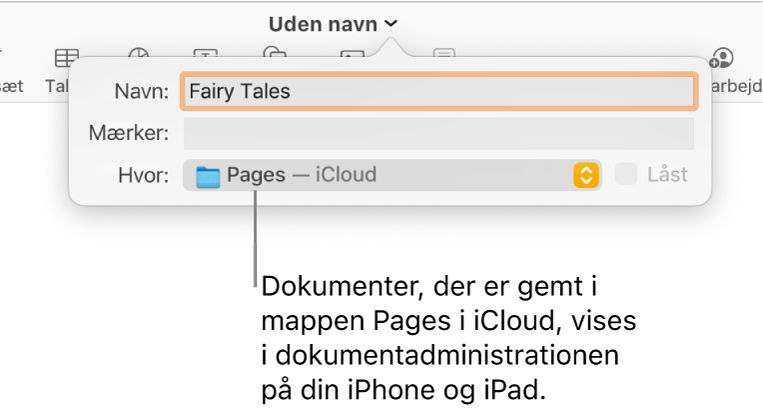
Task: Click the Chart pie icon in the toolbar
Action: pyautogui.click(x=139, y=55)
